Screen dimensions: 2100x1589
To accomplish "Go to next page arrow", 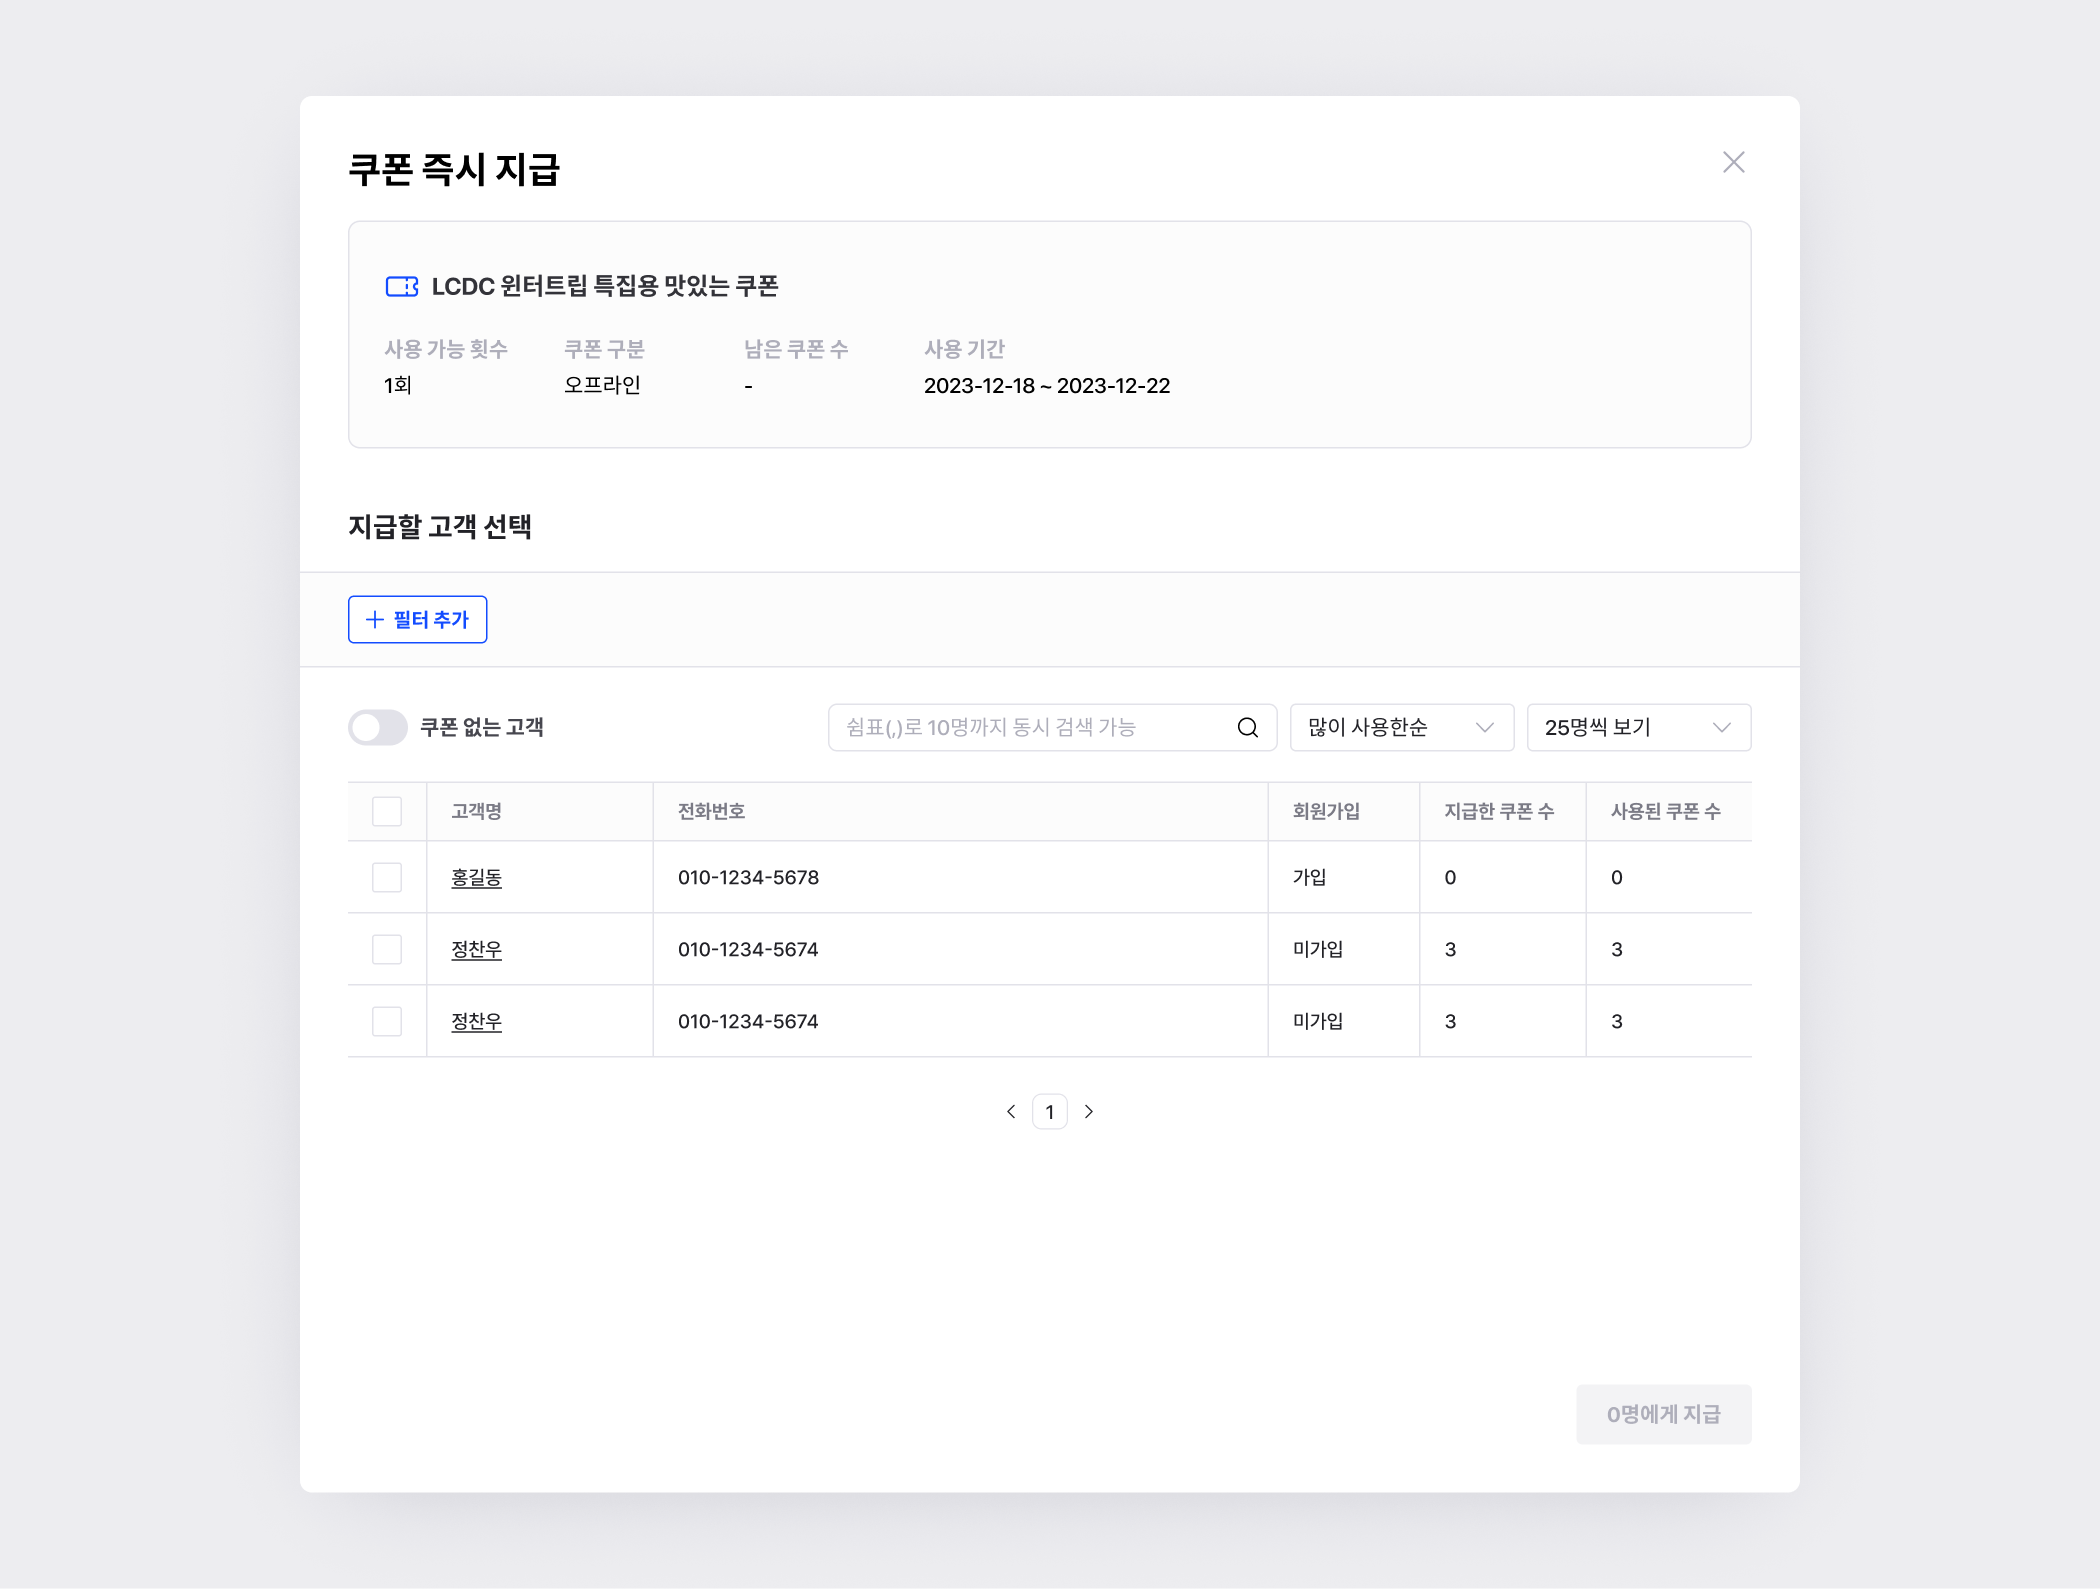I will tap(1089, 1111).
